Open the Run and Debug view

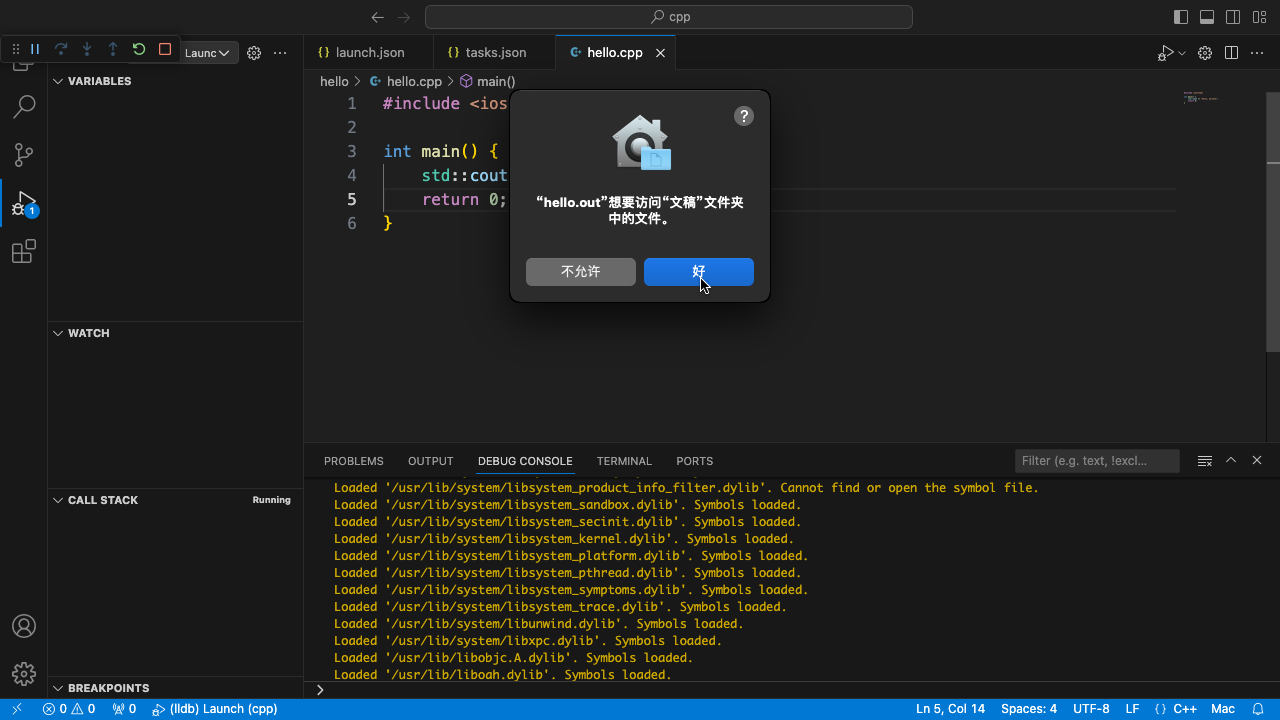[24, 203]
